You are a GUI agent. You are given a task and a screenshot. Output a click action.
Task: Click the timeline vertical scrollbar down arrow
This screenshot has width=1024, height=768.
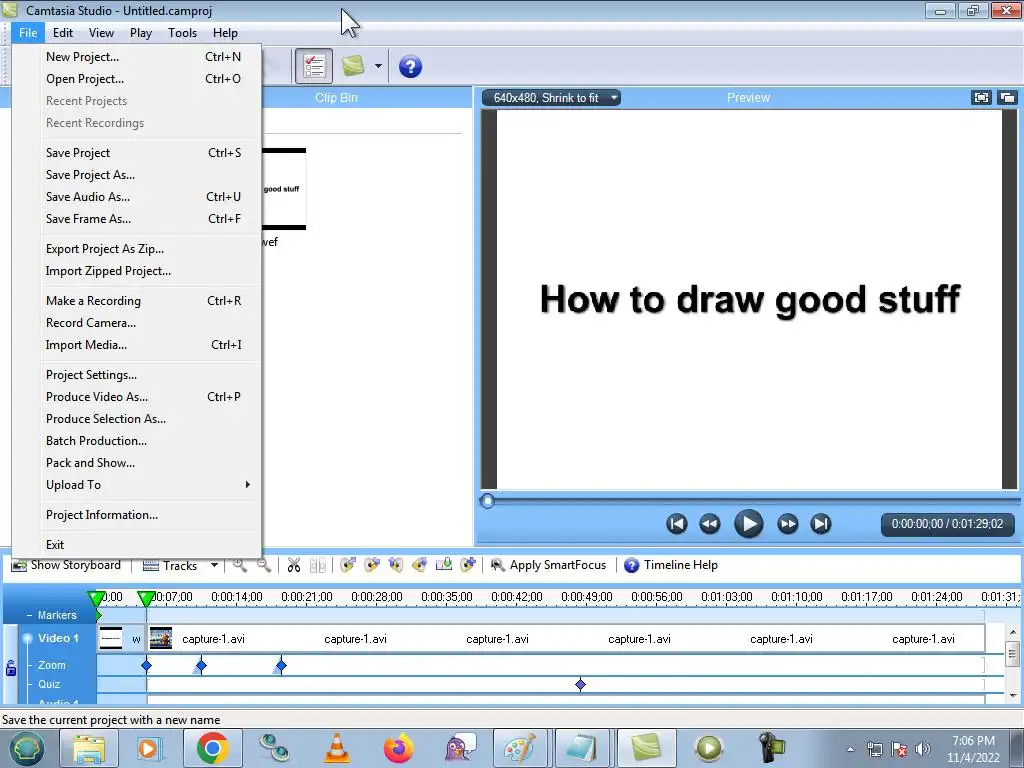coord(1013,695)
